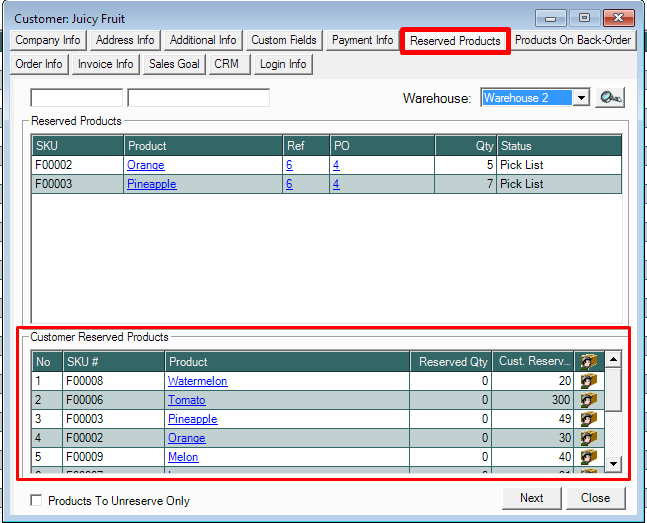The image size is (647, 523).
Task: Maximize the Customer window
Action: coord(584,17)
